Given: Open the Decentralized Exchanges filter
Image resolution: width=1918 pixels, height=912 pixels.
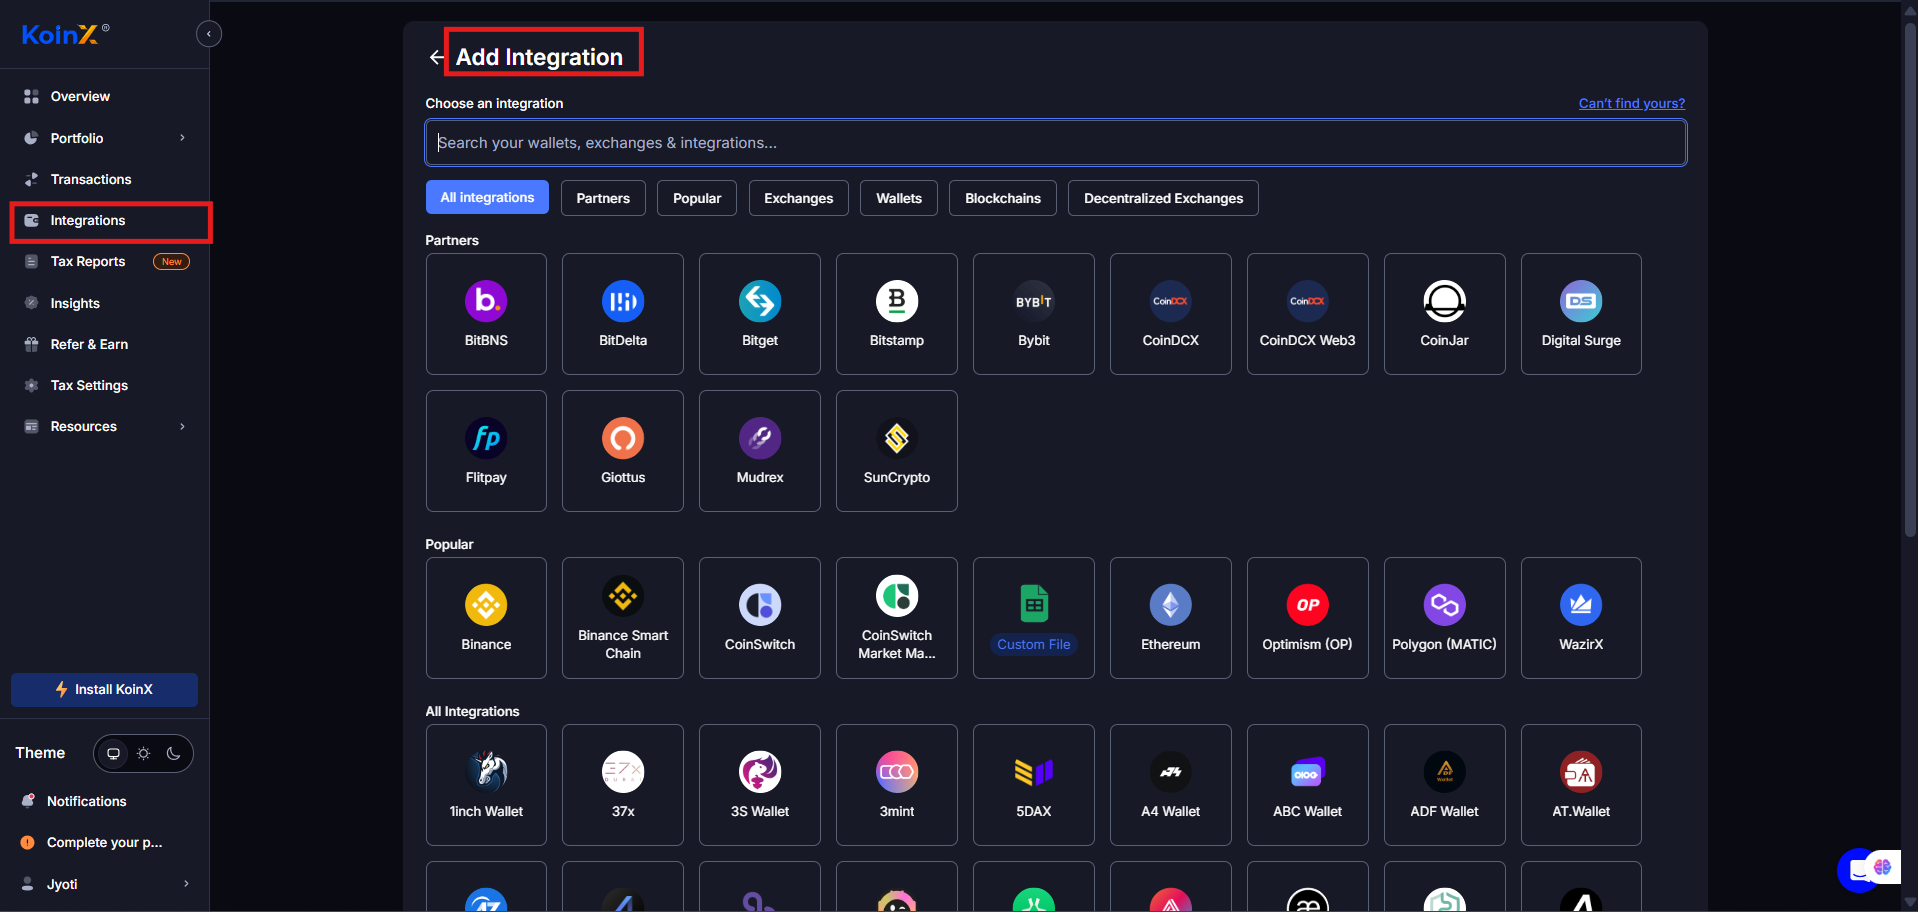Looking at the screenshot, I should (x=1162, y=198).
